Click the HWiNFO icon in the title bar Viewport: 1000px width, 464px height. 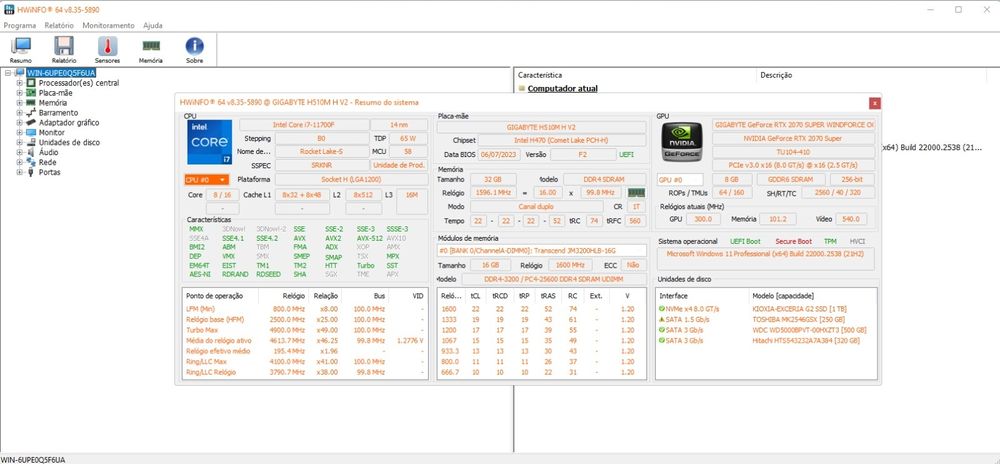click(x=8, y=10)
